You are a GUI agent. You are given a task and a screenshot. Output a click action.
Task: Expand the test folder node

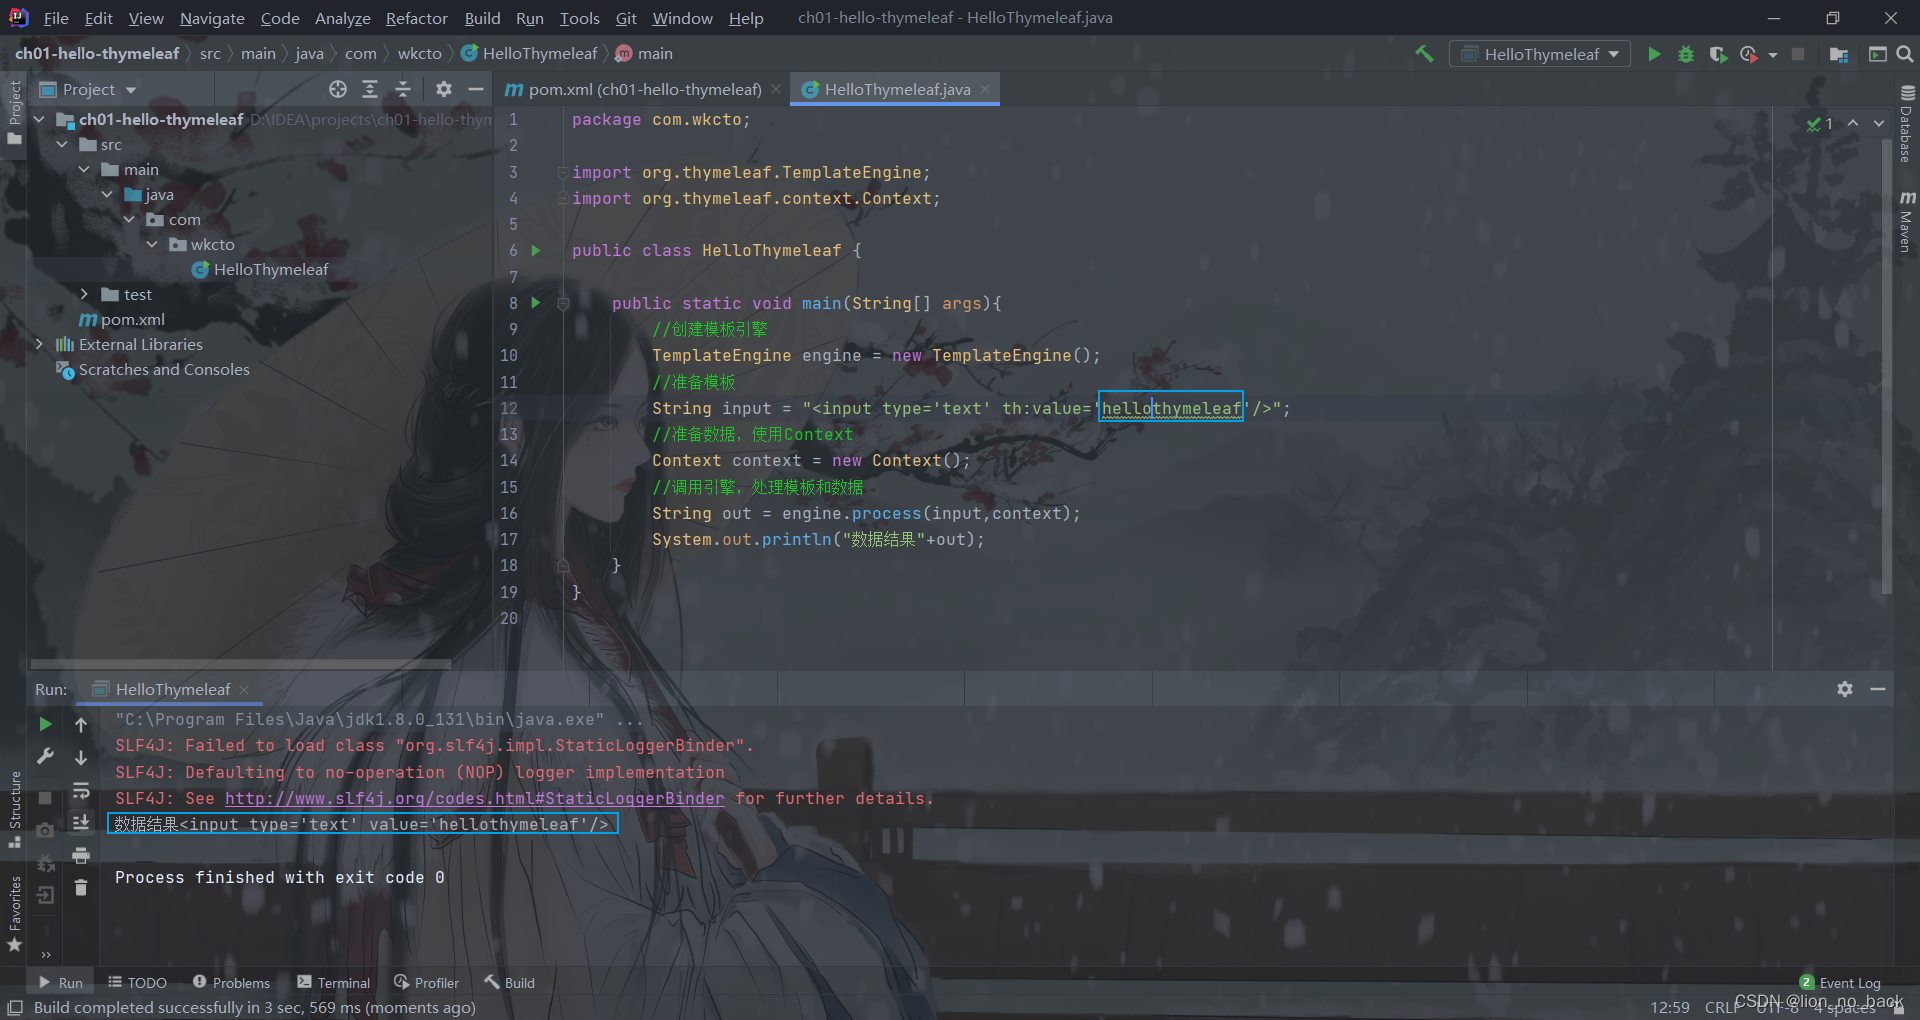tap(84, 294)
